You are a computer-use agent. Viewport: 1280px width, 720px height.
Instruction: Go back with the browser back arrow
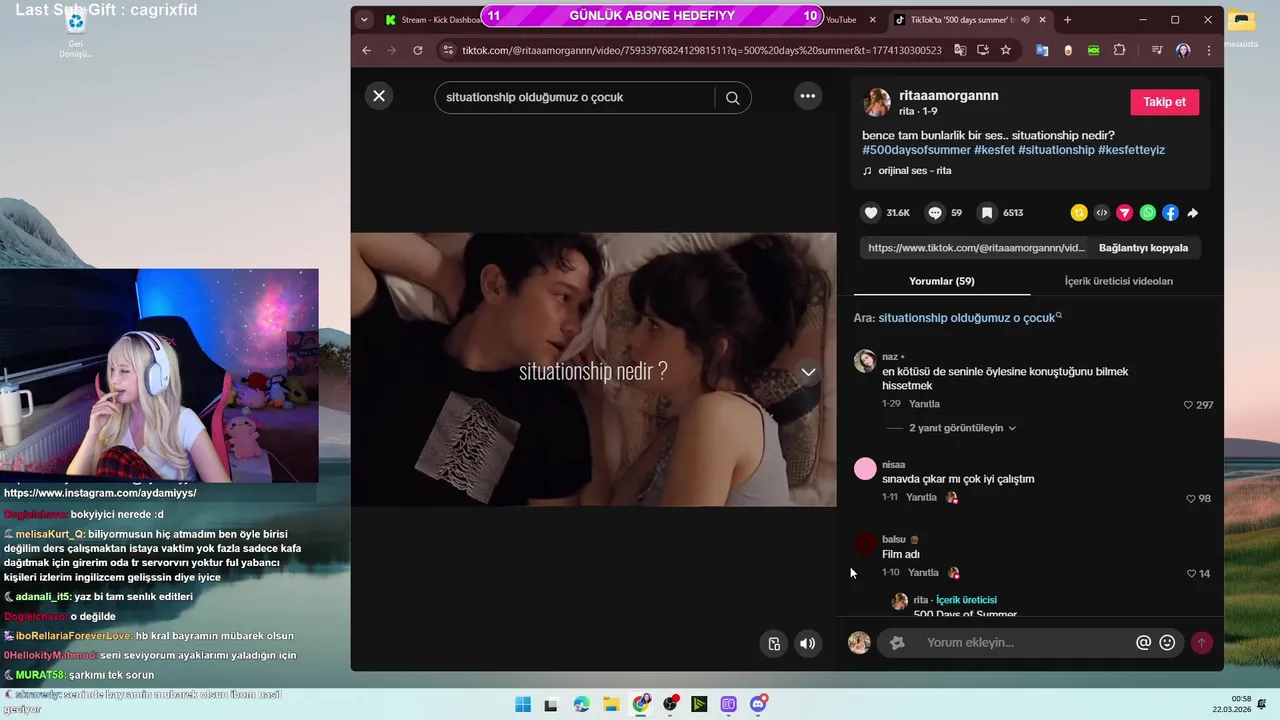click(x=366, y=50)
